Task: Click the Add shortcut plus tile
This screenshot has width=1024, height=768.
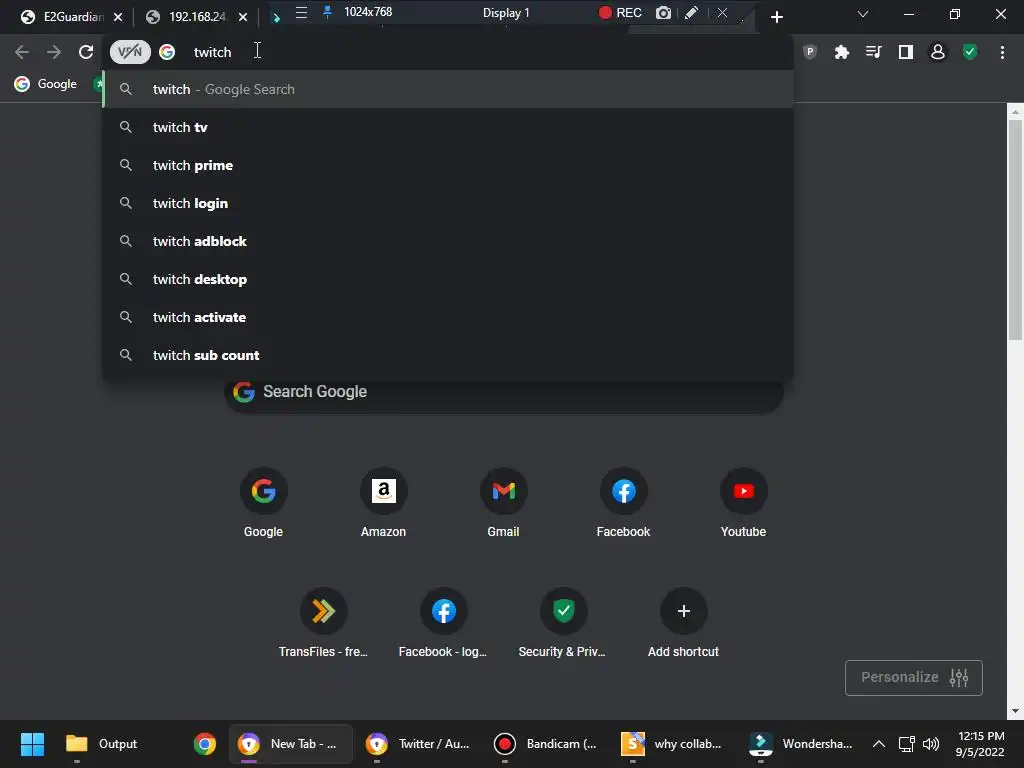Action: 683,623
